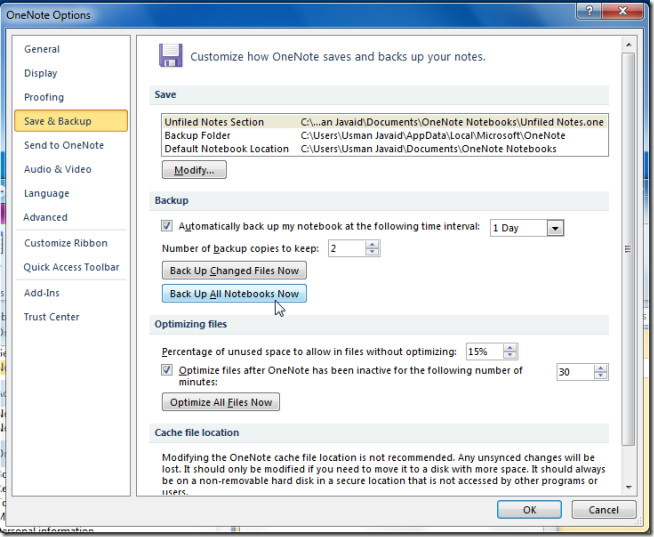
Task: Open the Display options category
Action: pos(40,73)
